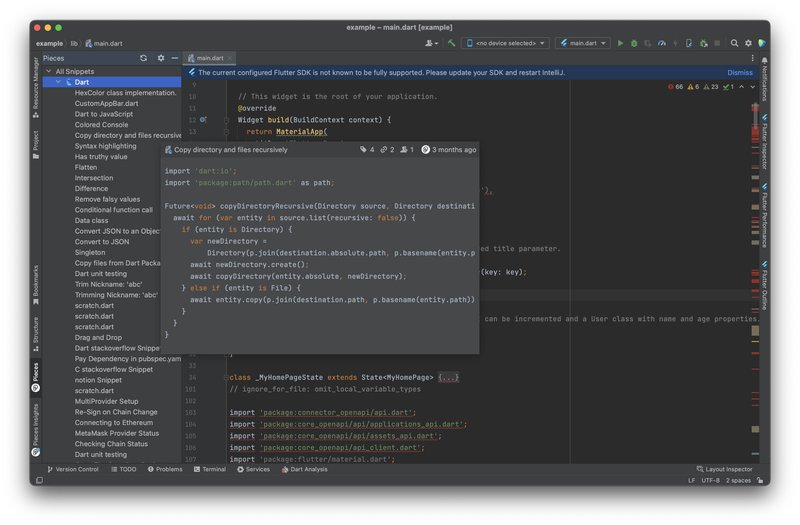Open the user account icon menu
Screen dimensions: 800x525
(x=431, y=43)
